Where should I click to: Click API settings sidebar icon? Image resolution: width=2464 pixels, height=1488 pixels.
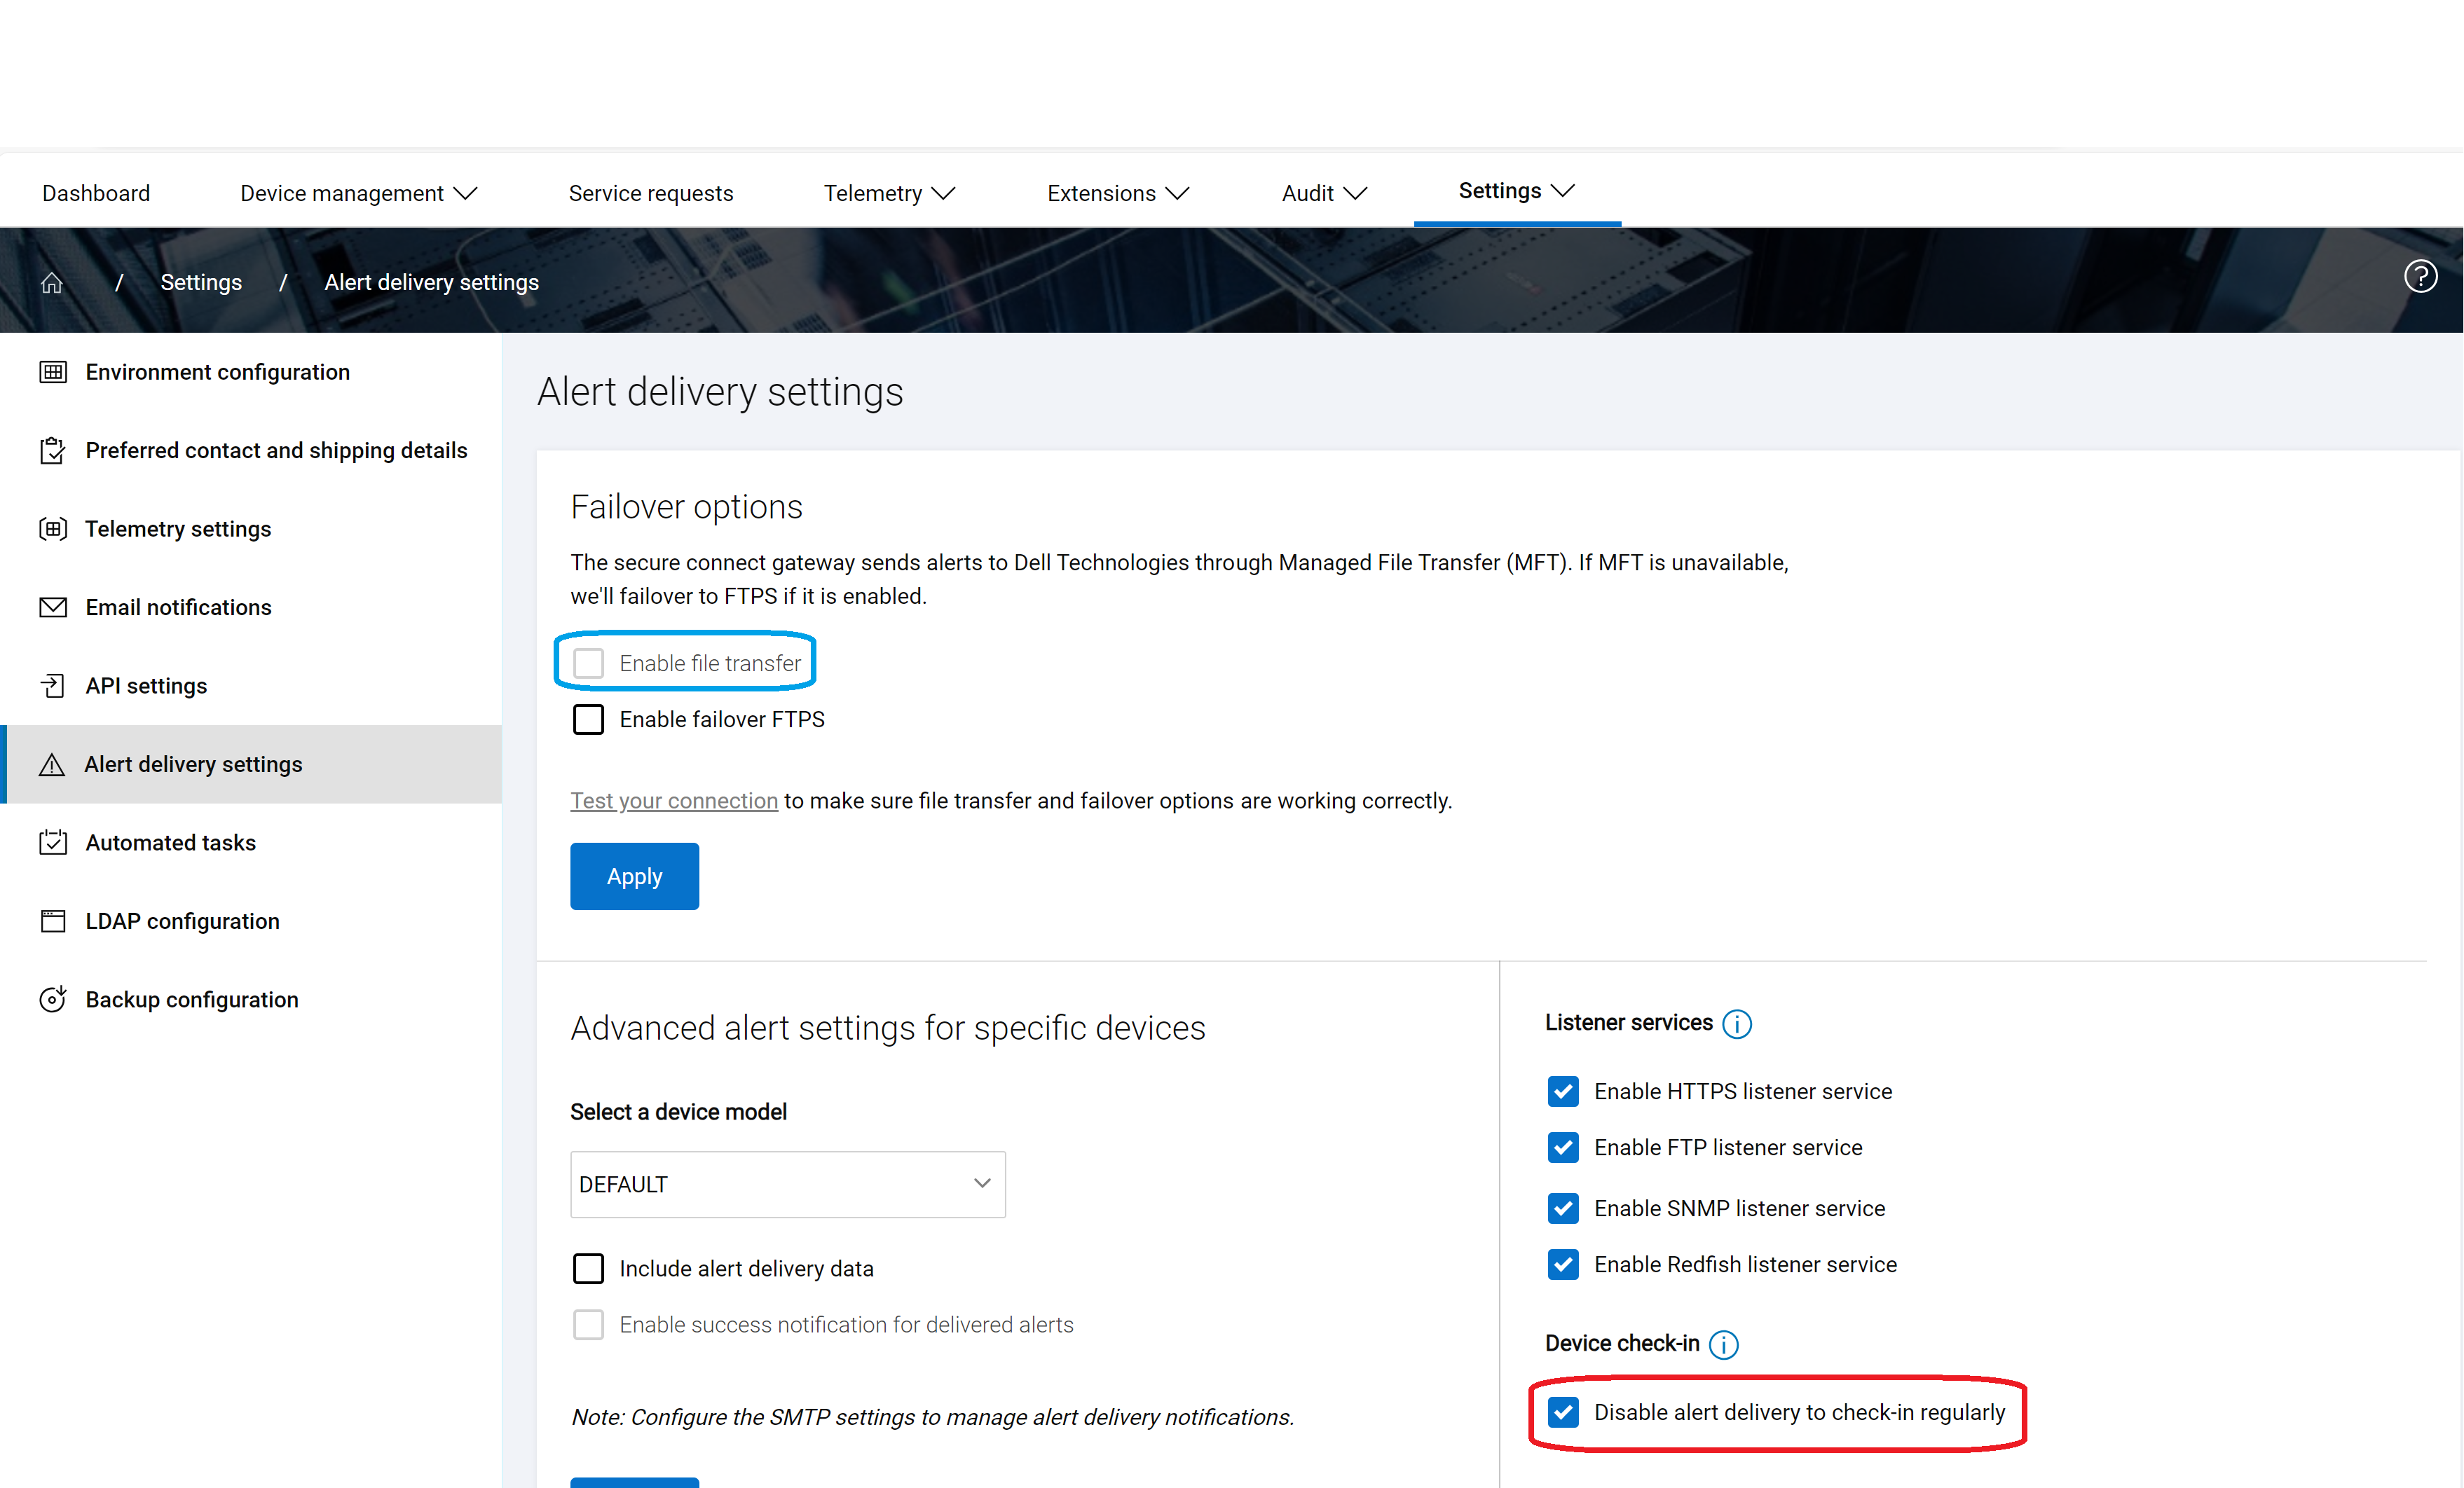[53, 686]
